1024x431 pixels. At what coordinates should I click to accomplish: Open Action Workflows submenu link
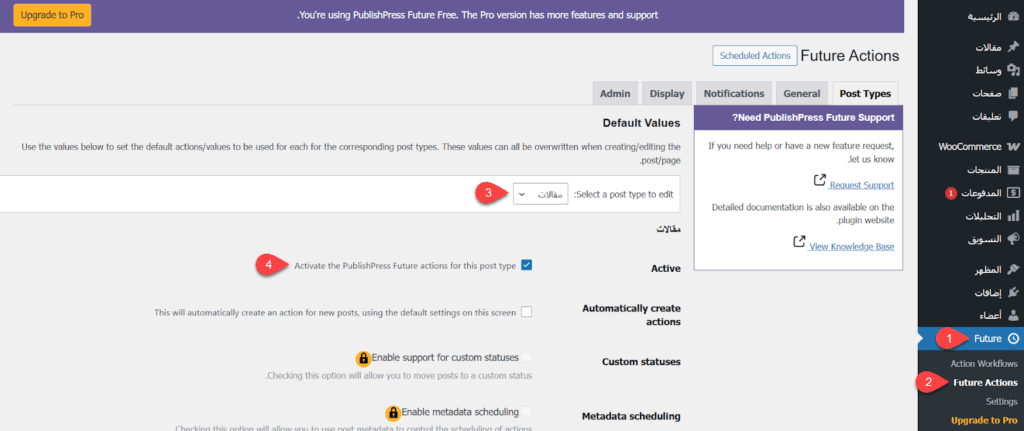tap(983, 363)
